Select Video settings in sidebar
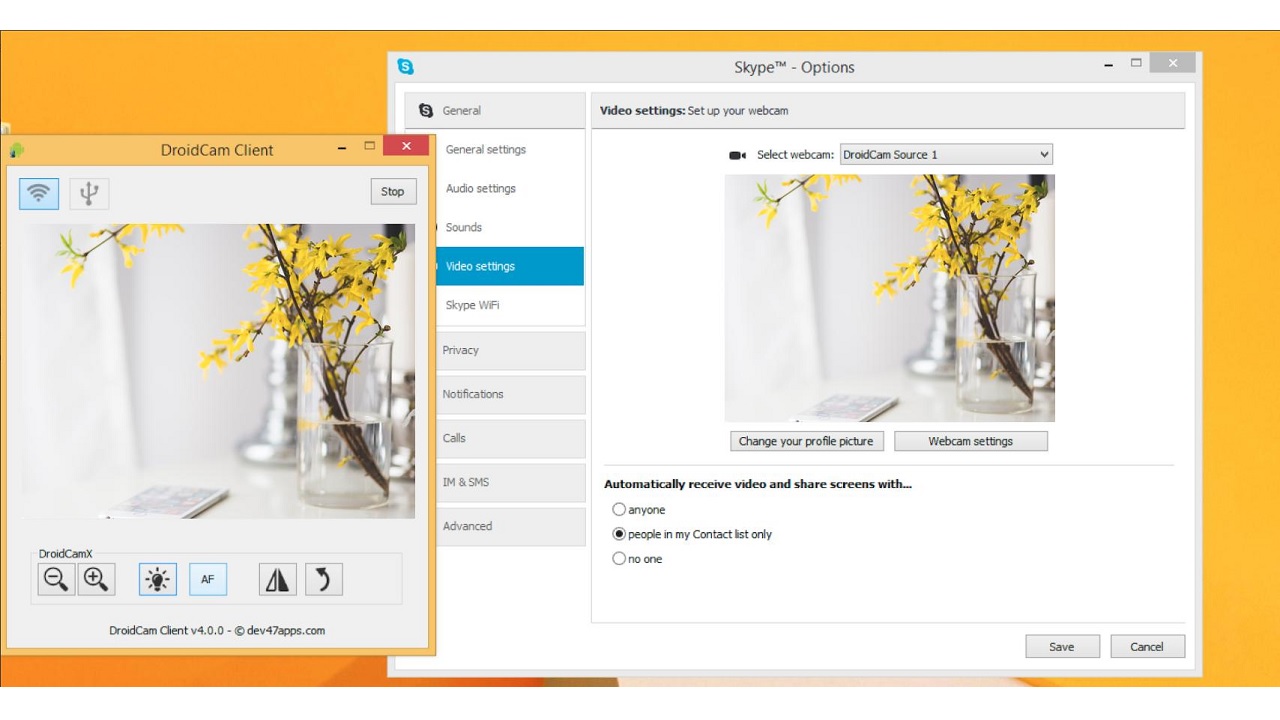 (x=510, y=267)
